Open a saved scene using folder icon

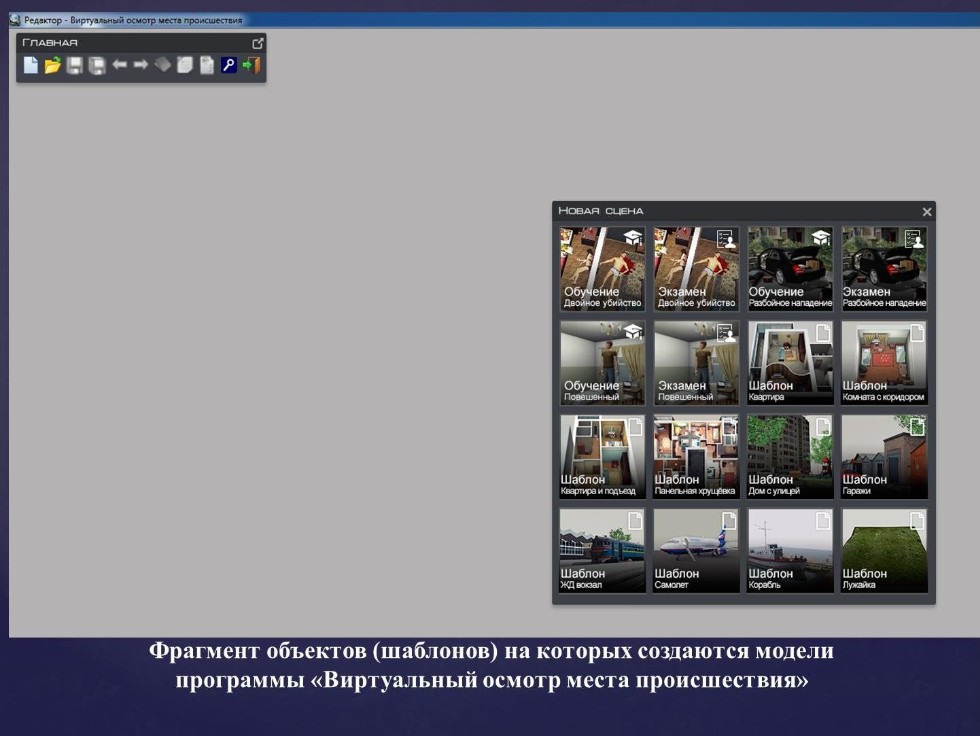coord(51,64)
